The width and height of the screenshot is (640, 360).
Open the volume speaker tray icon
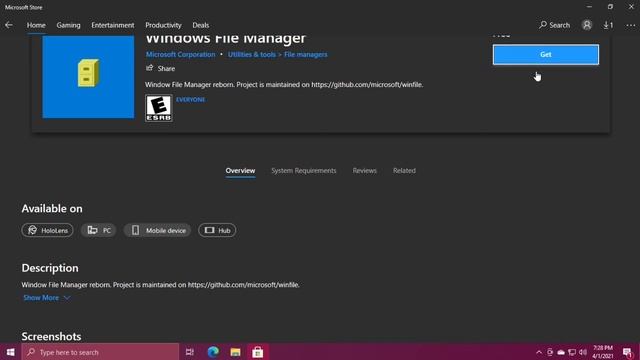point(583,352)
